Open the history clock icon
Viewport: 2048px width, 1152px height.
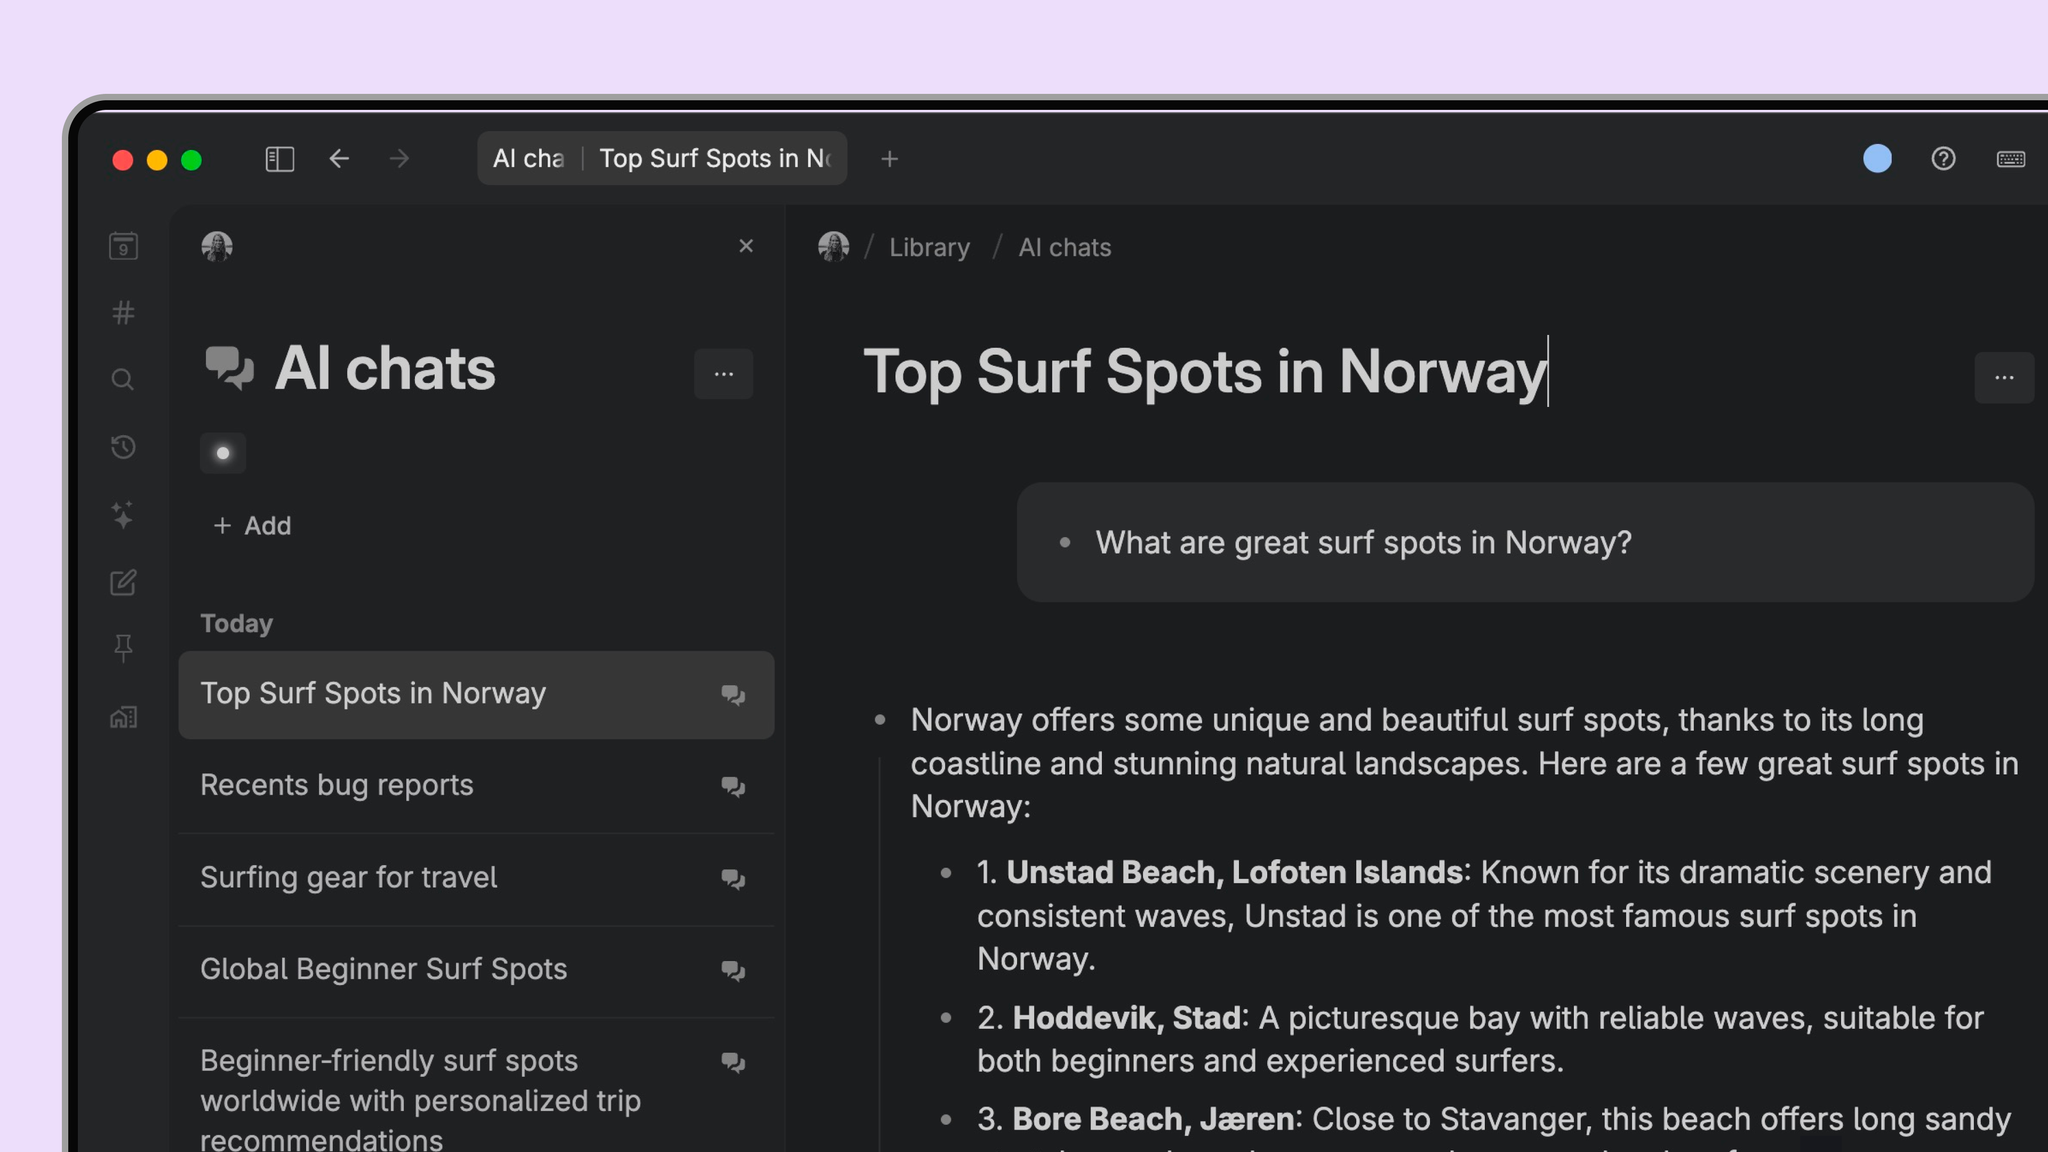tap(123, 447)
